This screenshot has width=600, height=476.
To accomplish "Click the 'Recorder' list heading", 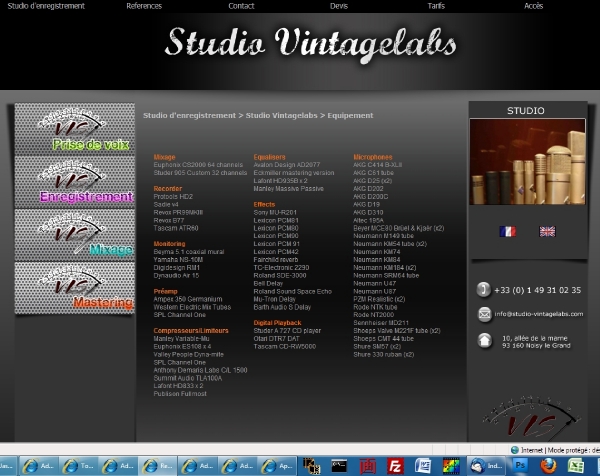I will pyautogui.click(x=168, y=189).
